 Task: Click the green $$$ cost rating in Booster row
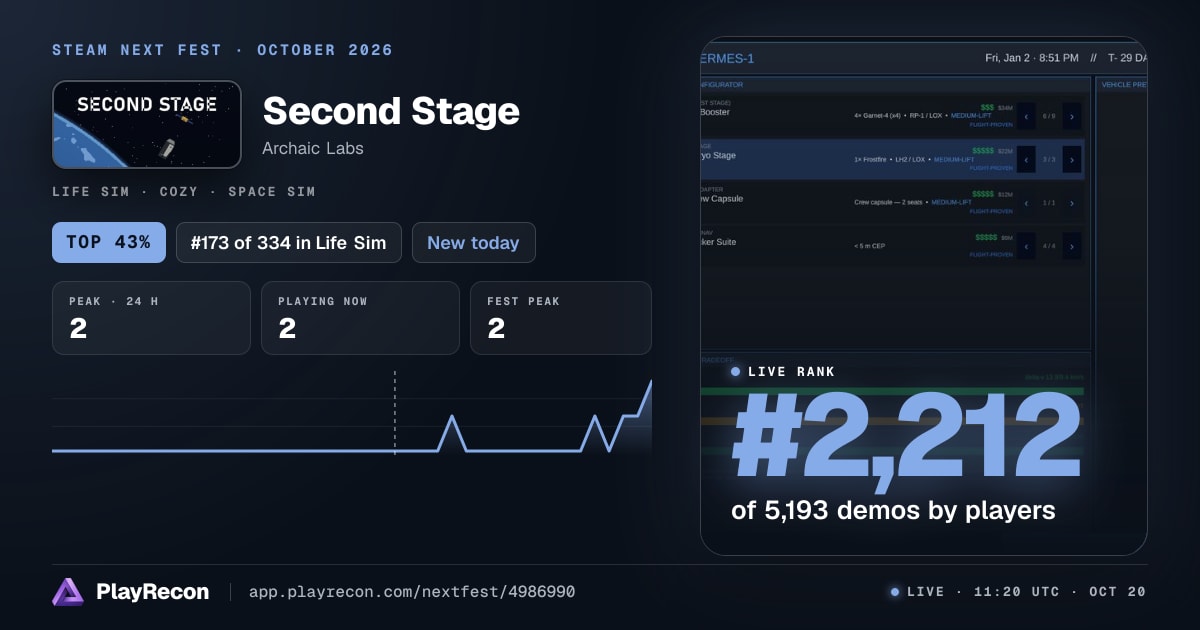click(x=987, y=107)
